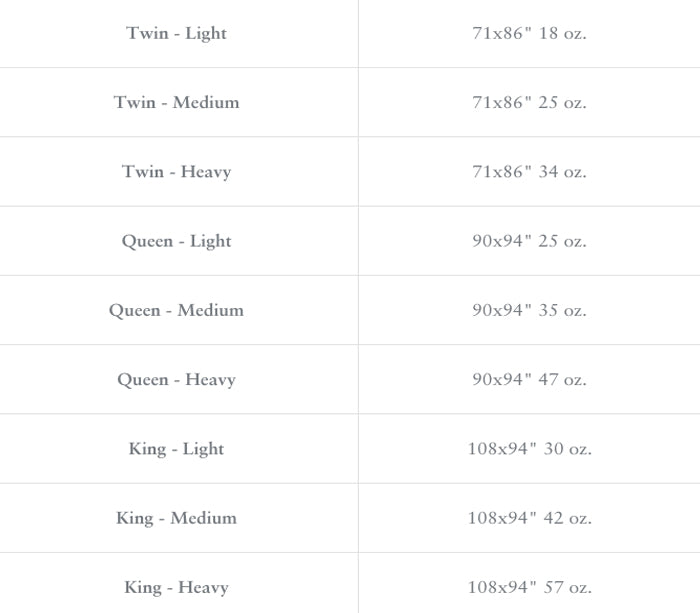Click the Twin - Heavy label cell

coord(177,172)
